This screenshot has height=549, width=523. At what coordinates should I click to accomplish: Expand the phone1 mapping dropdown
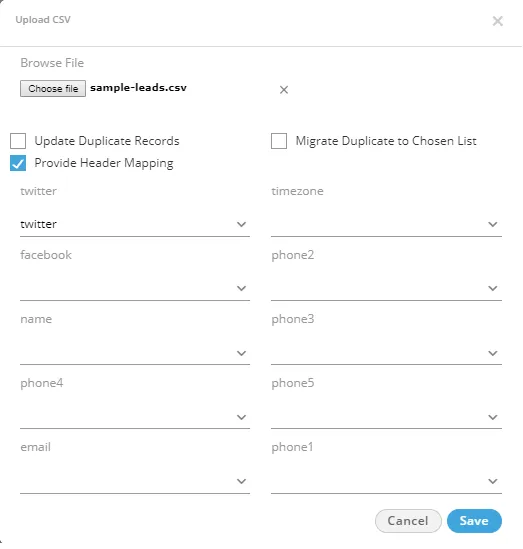[x=386, y=481]
